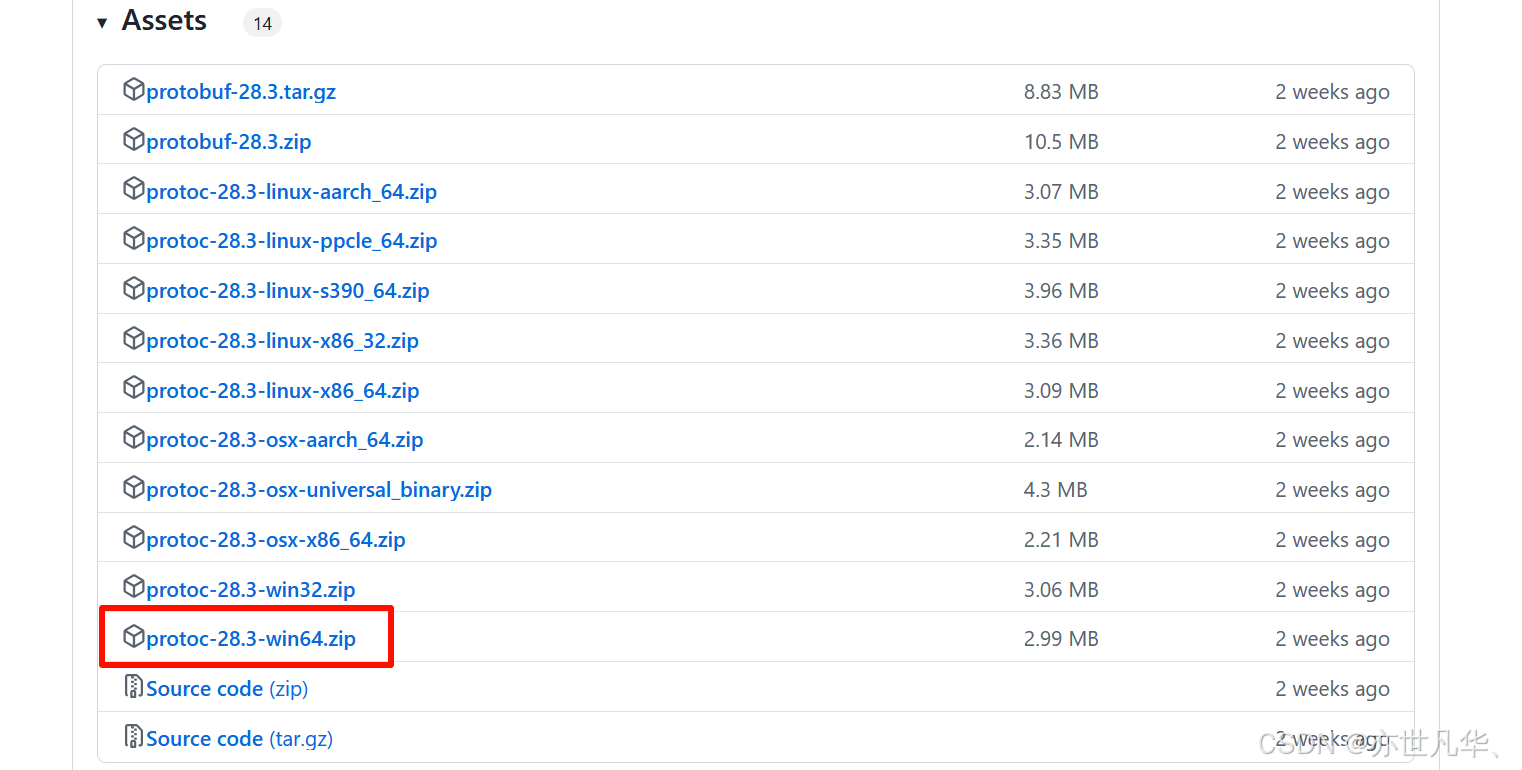
Task: Click the 10.5 MB file size
Action: tap(1061, 142)
